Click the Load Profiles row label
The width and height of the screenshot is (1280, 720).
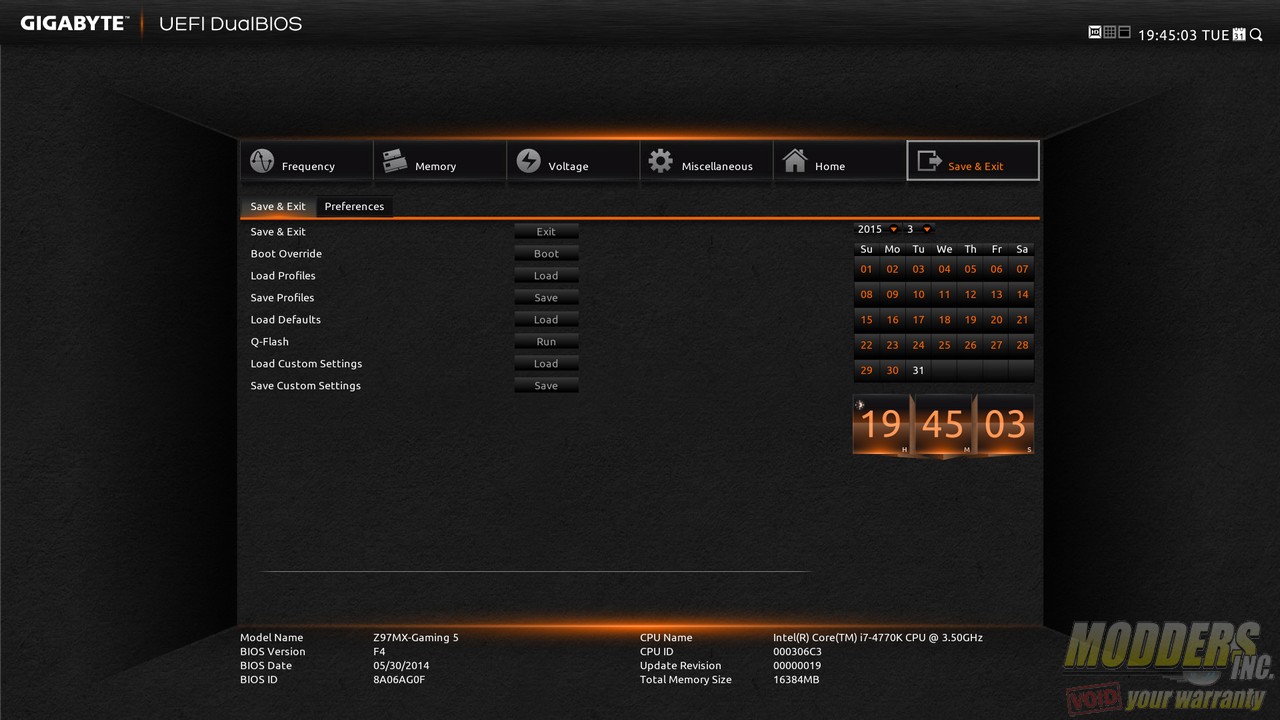283,276
